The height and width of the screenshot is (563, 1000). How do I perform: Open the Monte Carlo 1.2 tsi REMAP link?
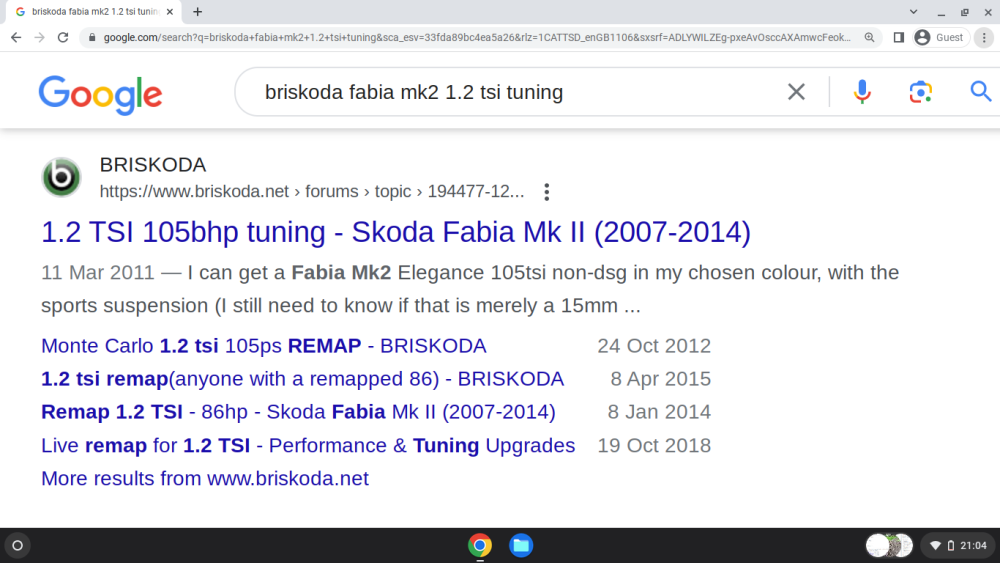point(263,346)
